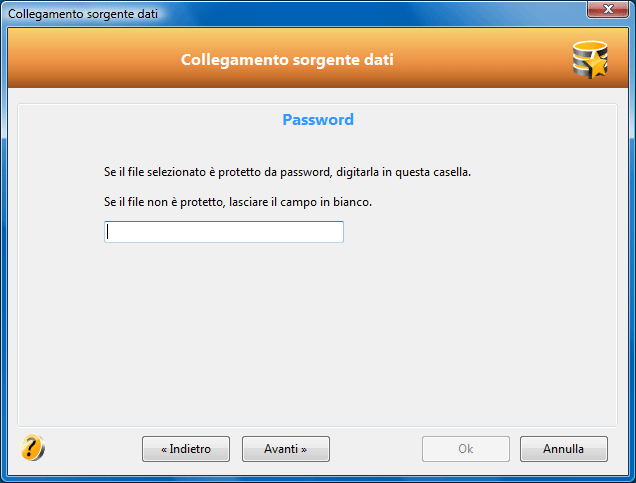Click the empty panel area below the password field
This screenshot has height=483, width=636.
(316, 333)
